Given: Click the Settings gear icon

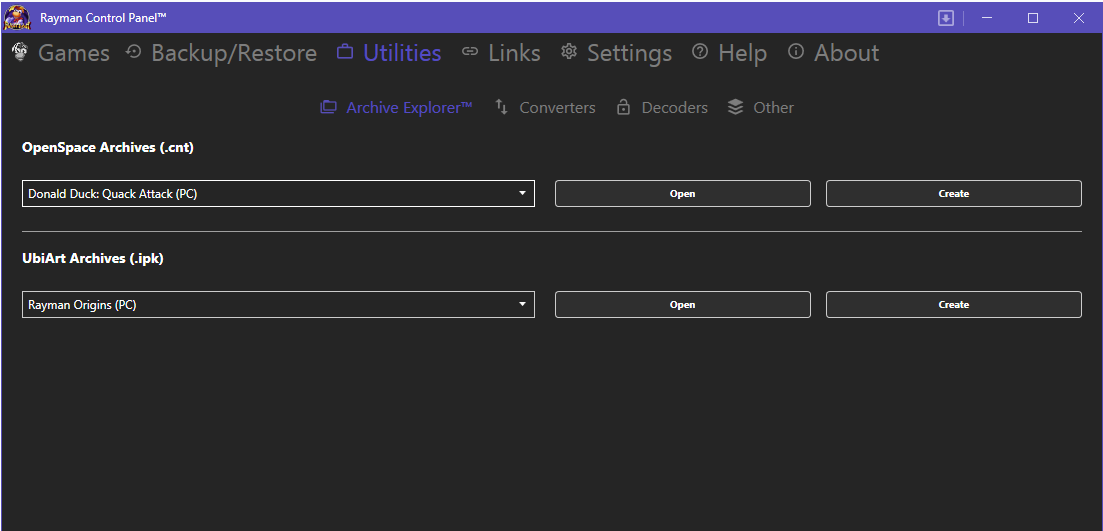Looking at the screenshot, I should [x=569, y=53].
